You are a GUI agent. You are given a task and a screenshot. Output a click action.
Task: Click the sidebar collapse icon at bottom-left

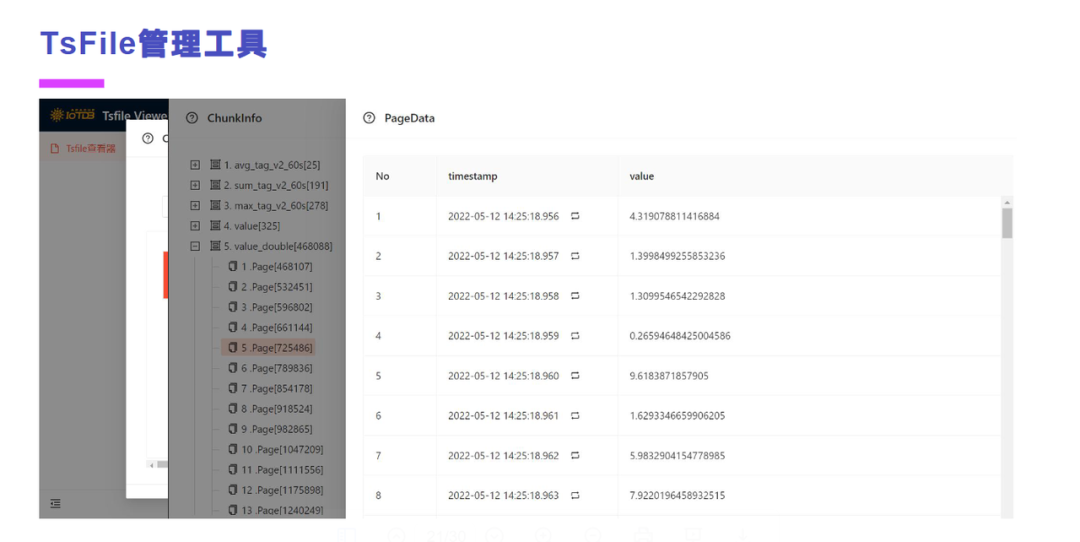[x=56, y=503]
